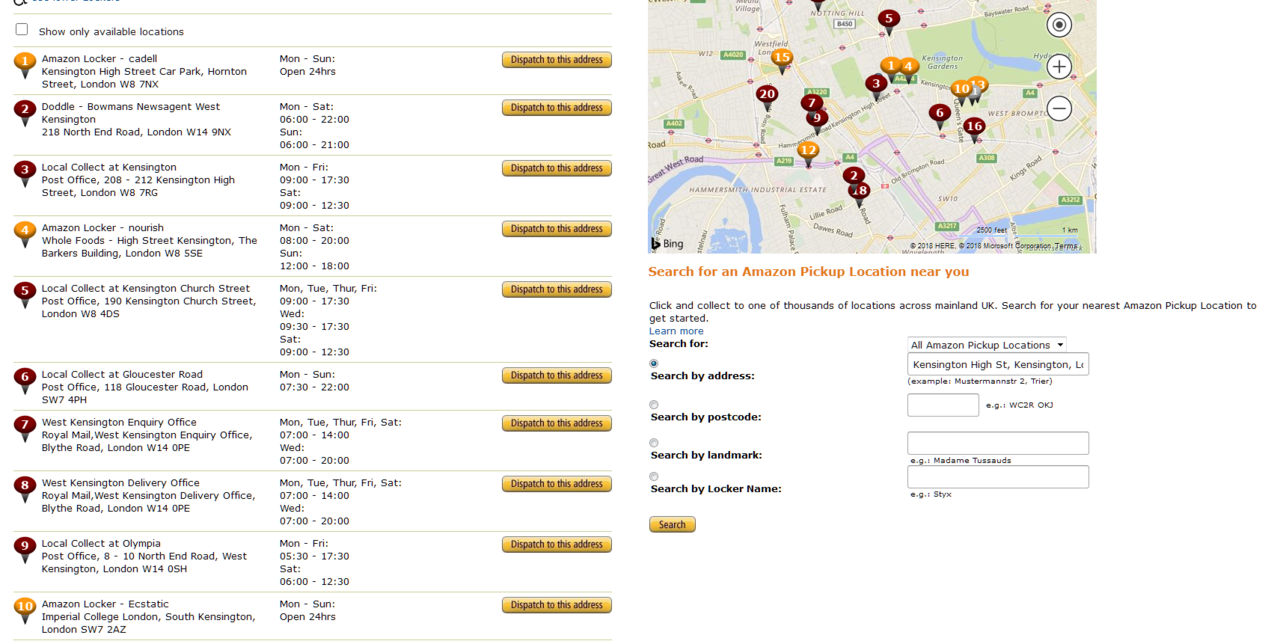Click 'Amazon Locker - Ecstatic' name text

click(105, 604)
